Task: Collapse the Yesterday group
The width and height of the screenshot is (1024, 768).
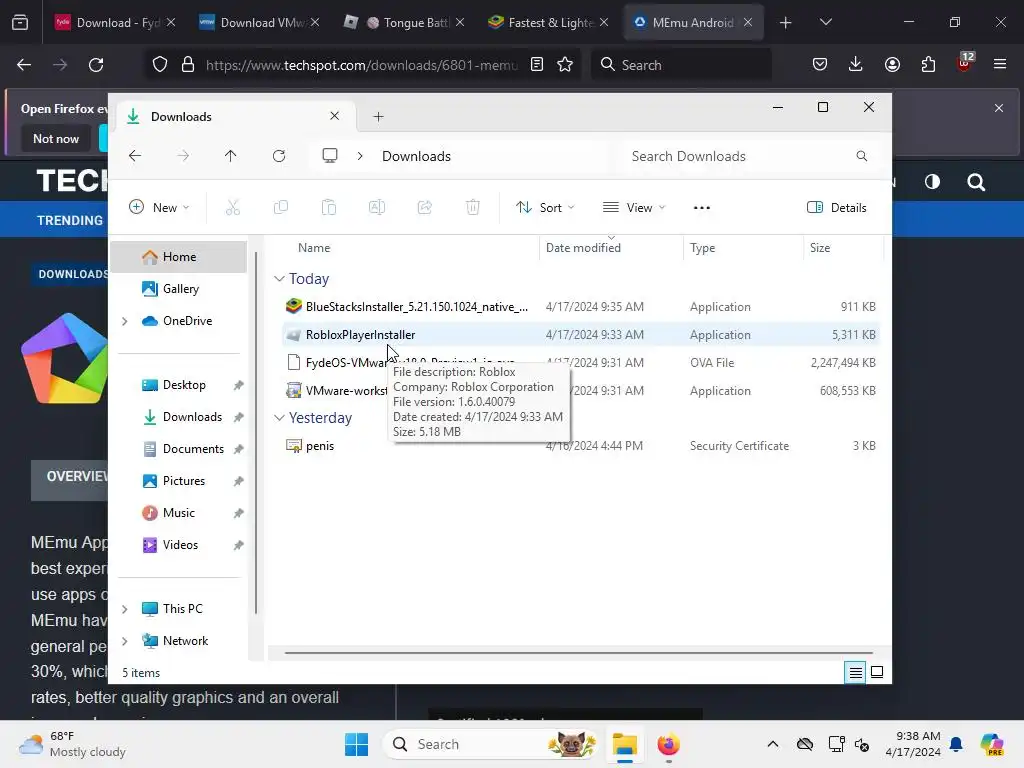Action: coord(279,418)
